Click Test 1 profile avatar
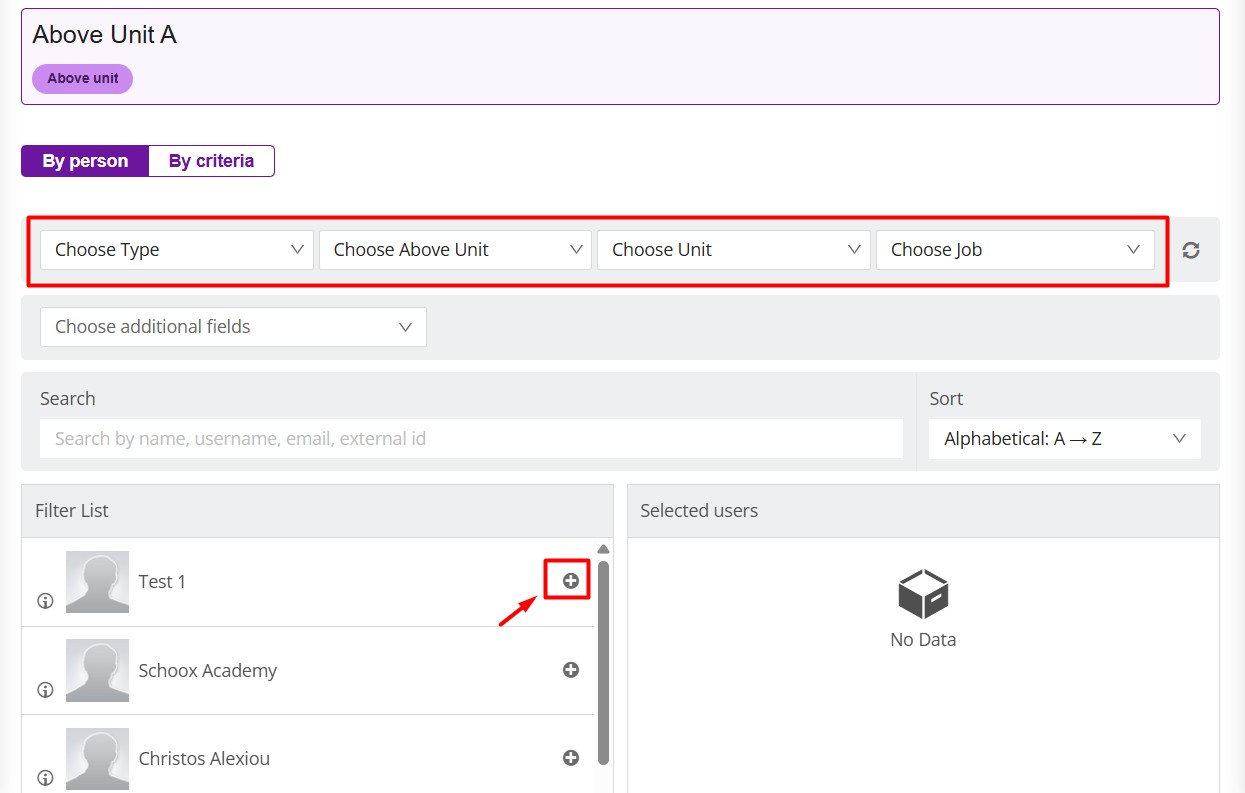This screenshot has width=1245, height=793. pyautogui.click(x=97, y=581)
